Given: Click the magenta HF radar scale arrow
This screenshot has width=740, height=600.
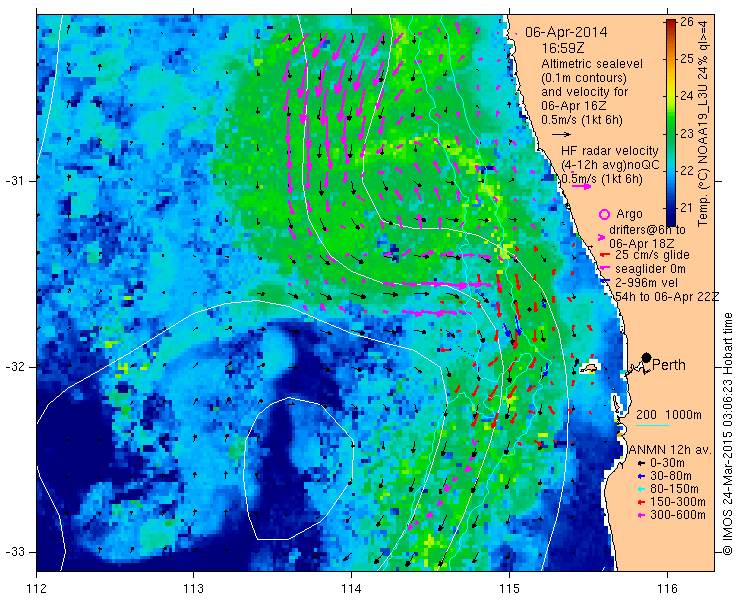Looking at the screenshot, I should [x=581, y=186].
